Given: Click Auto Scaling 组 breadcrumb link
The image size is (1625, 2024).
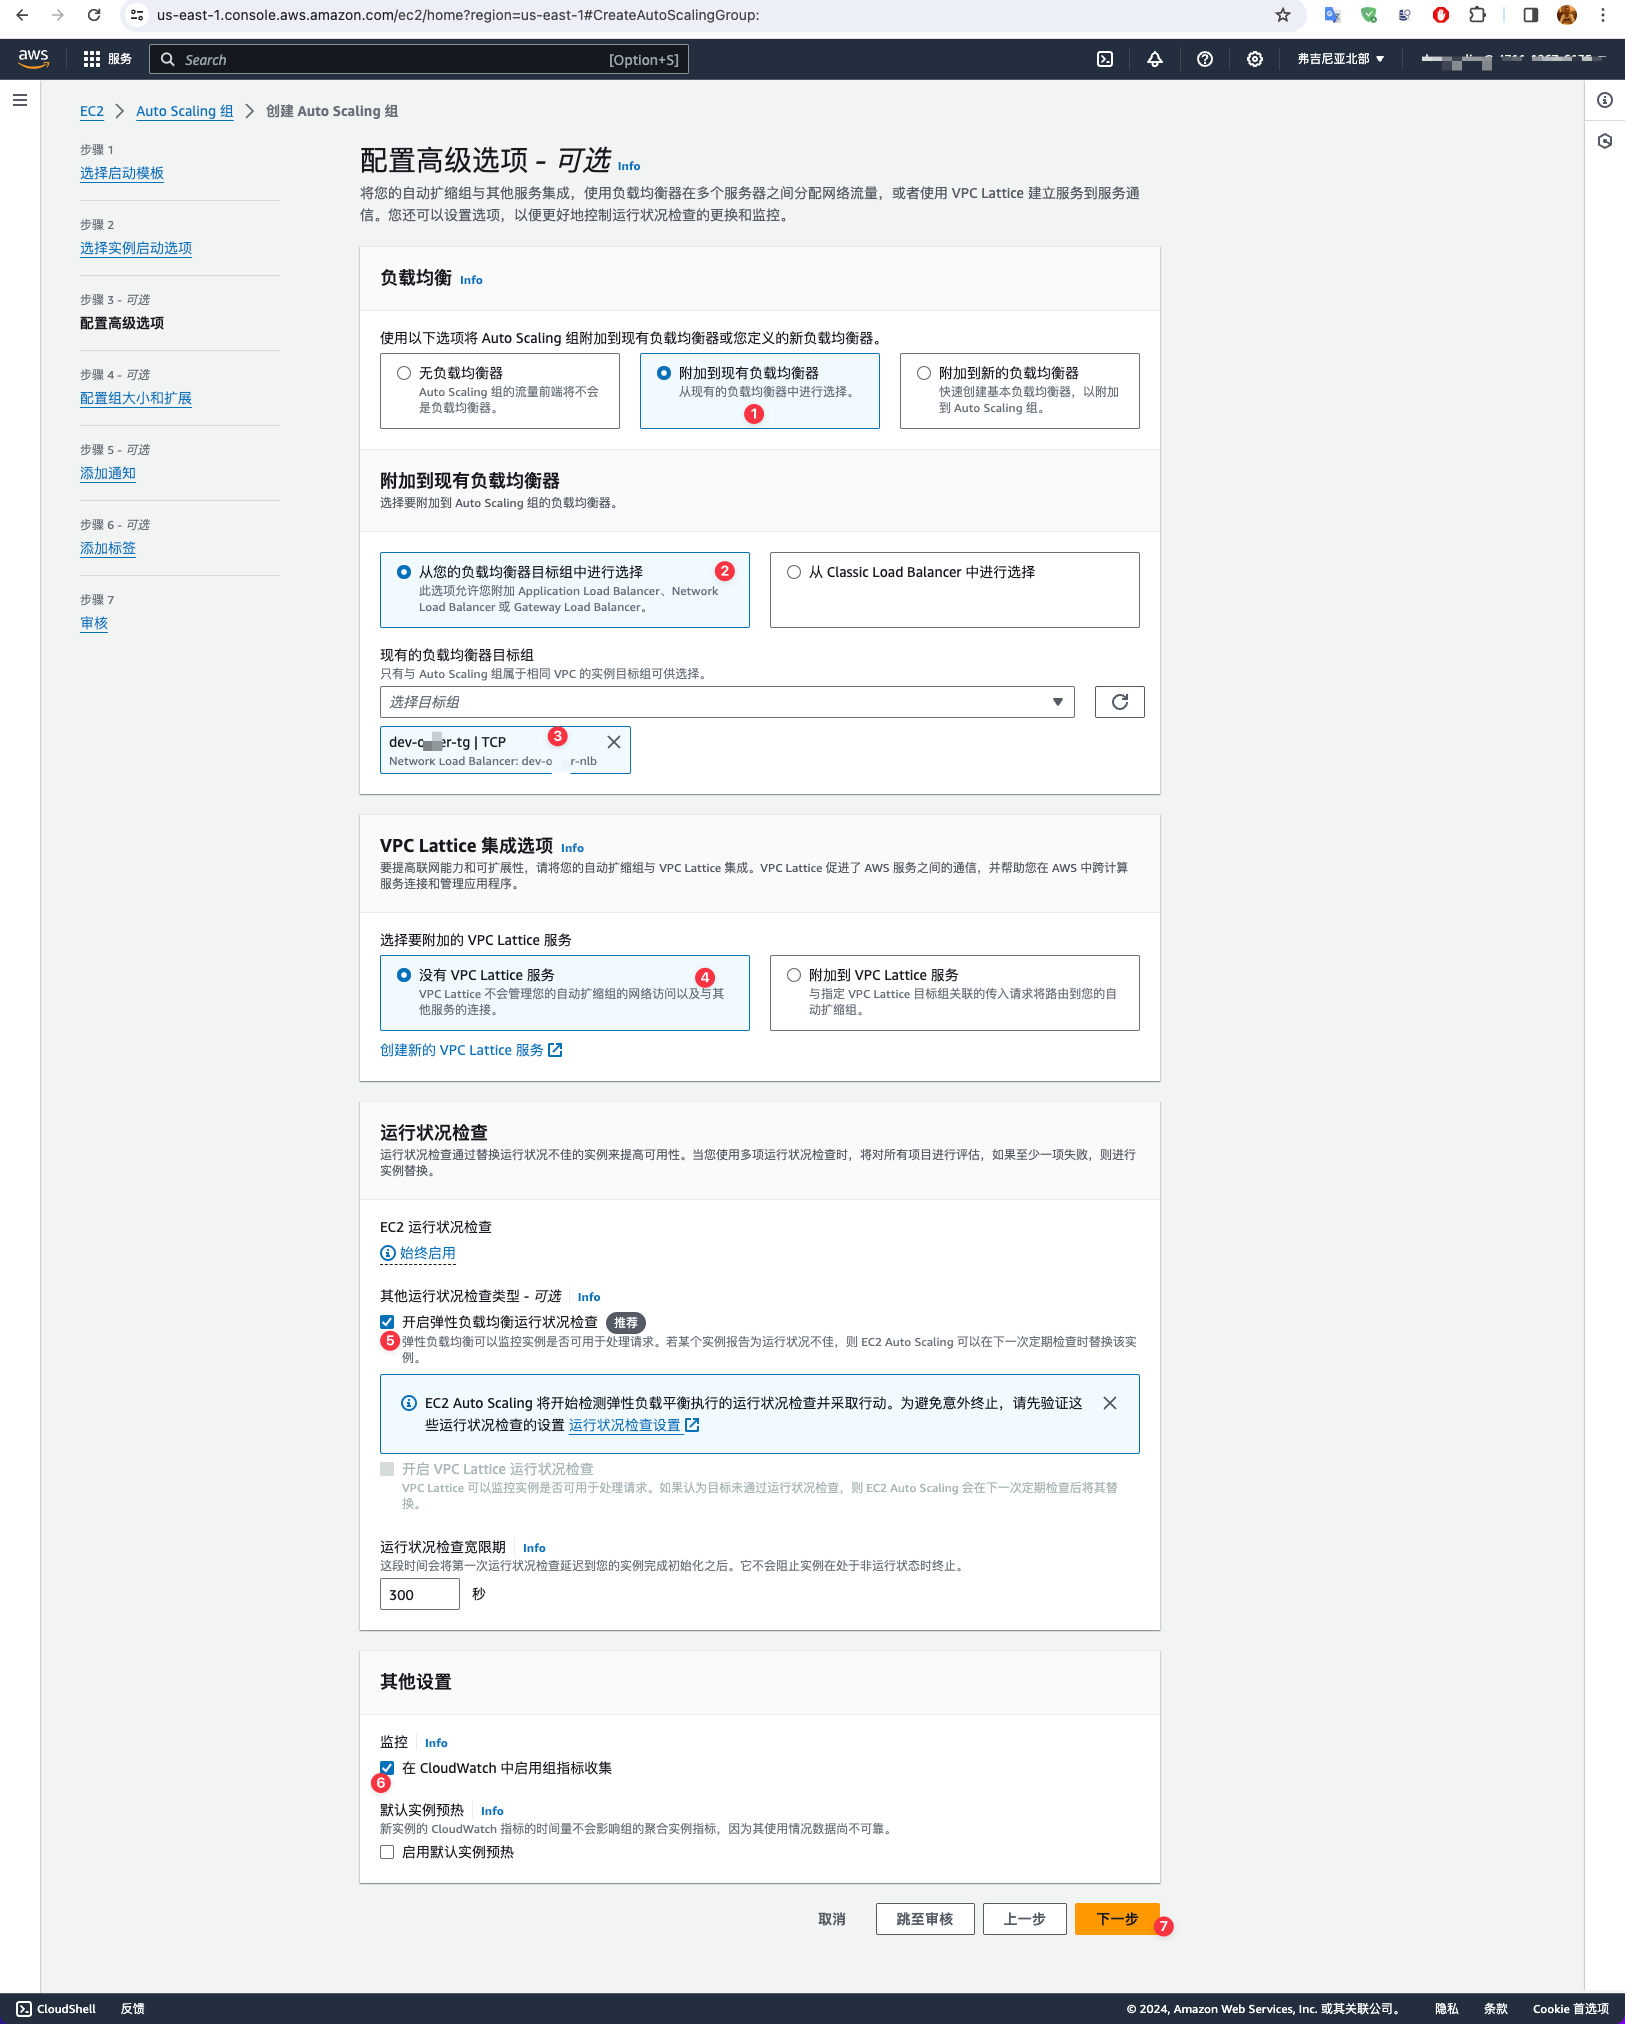Looking at the screenshot, I should 185,111.
